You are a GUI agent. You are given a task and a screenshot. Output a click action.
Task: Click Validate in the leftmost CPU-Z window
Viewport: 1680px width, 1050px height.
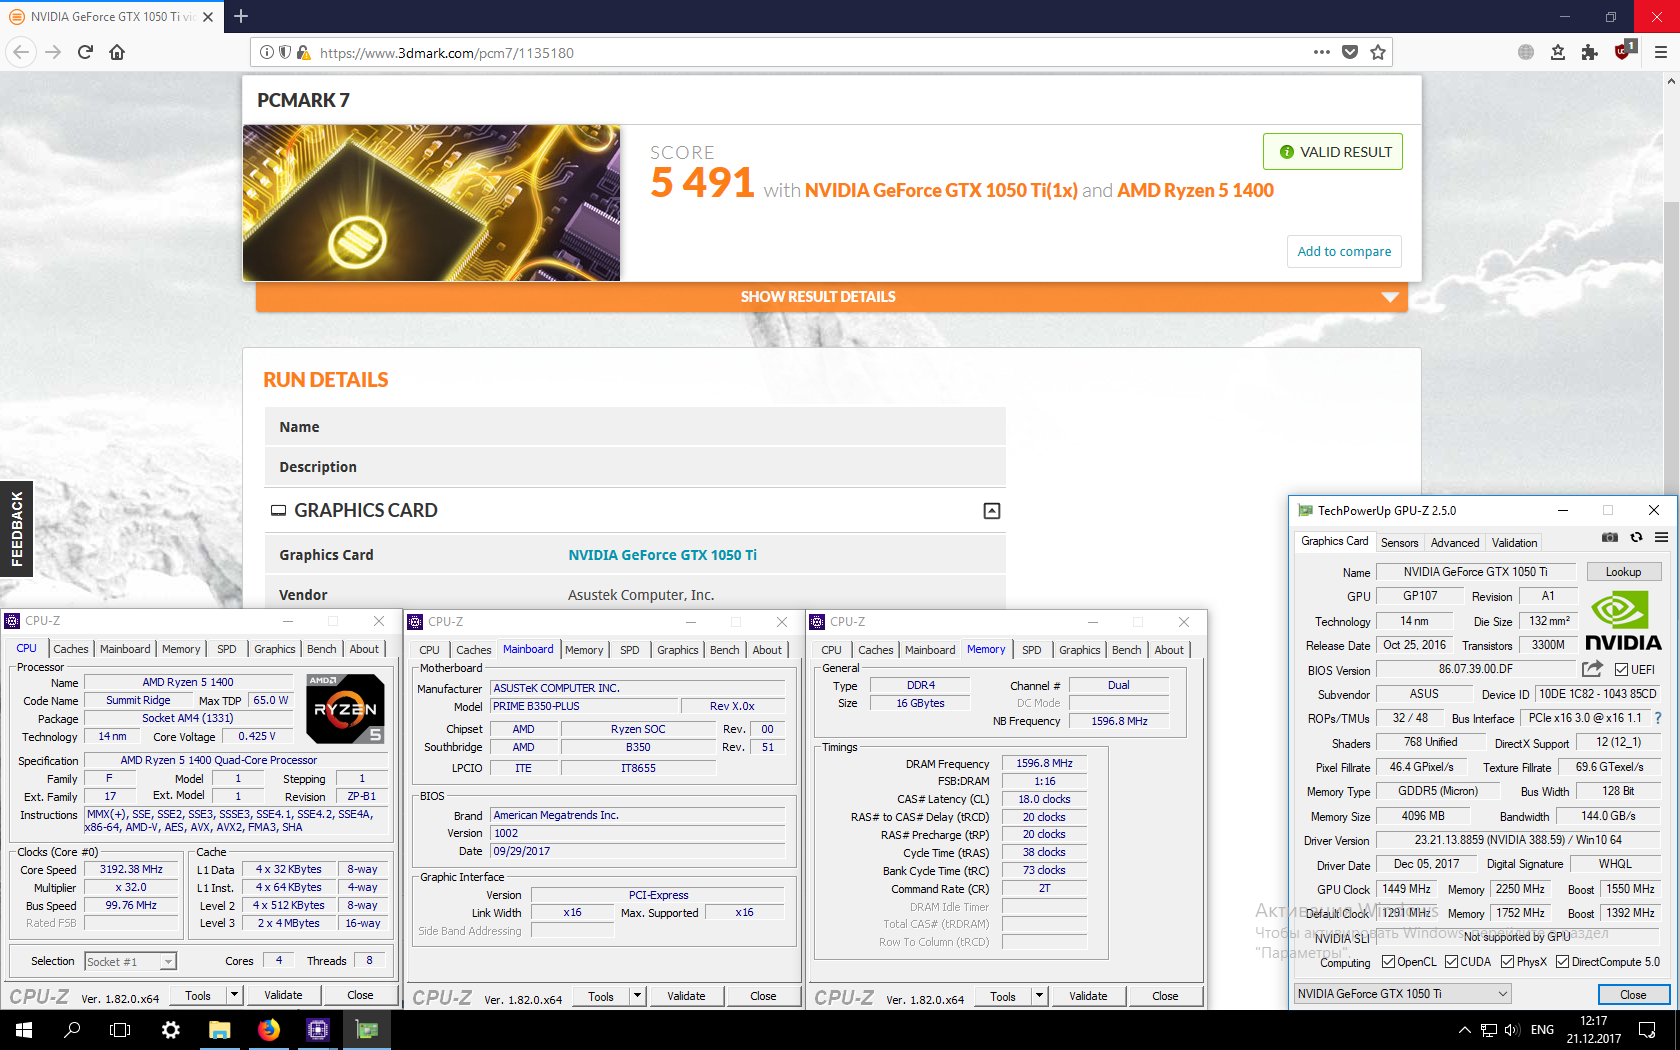tap(283, 995)
